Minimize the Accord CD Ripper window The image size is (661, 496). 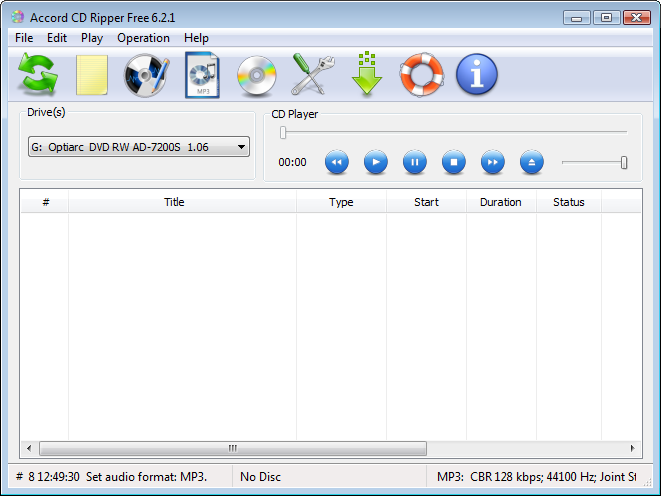click(577, 18)
